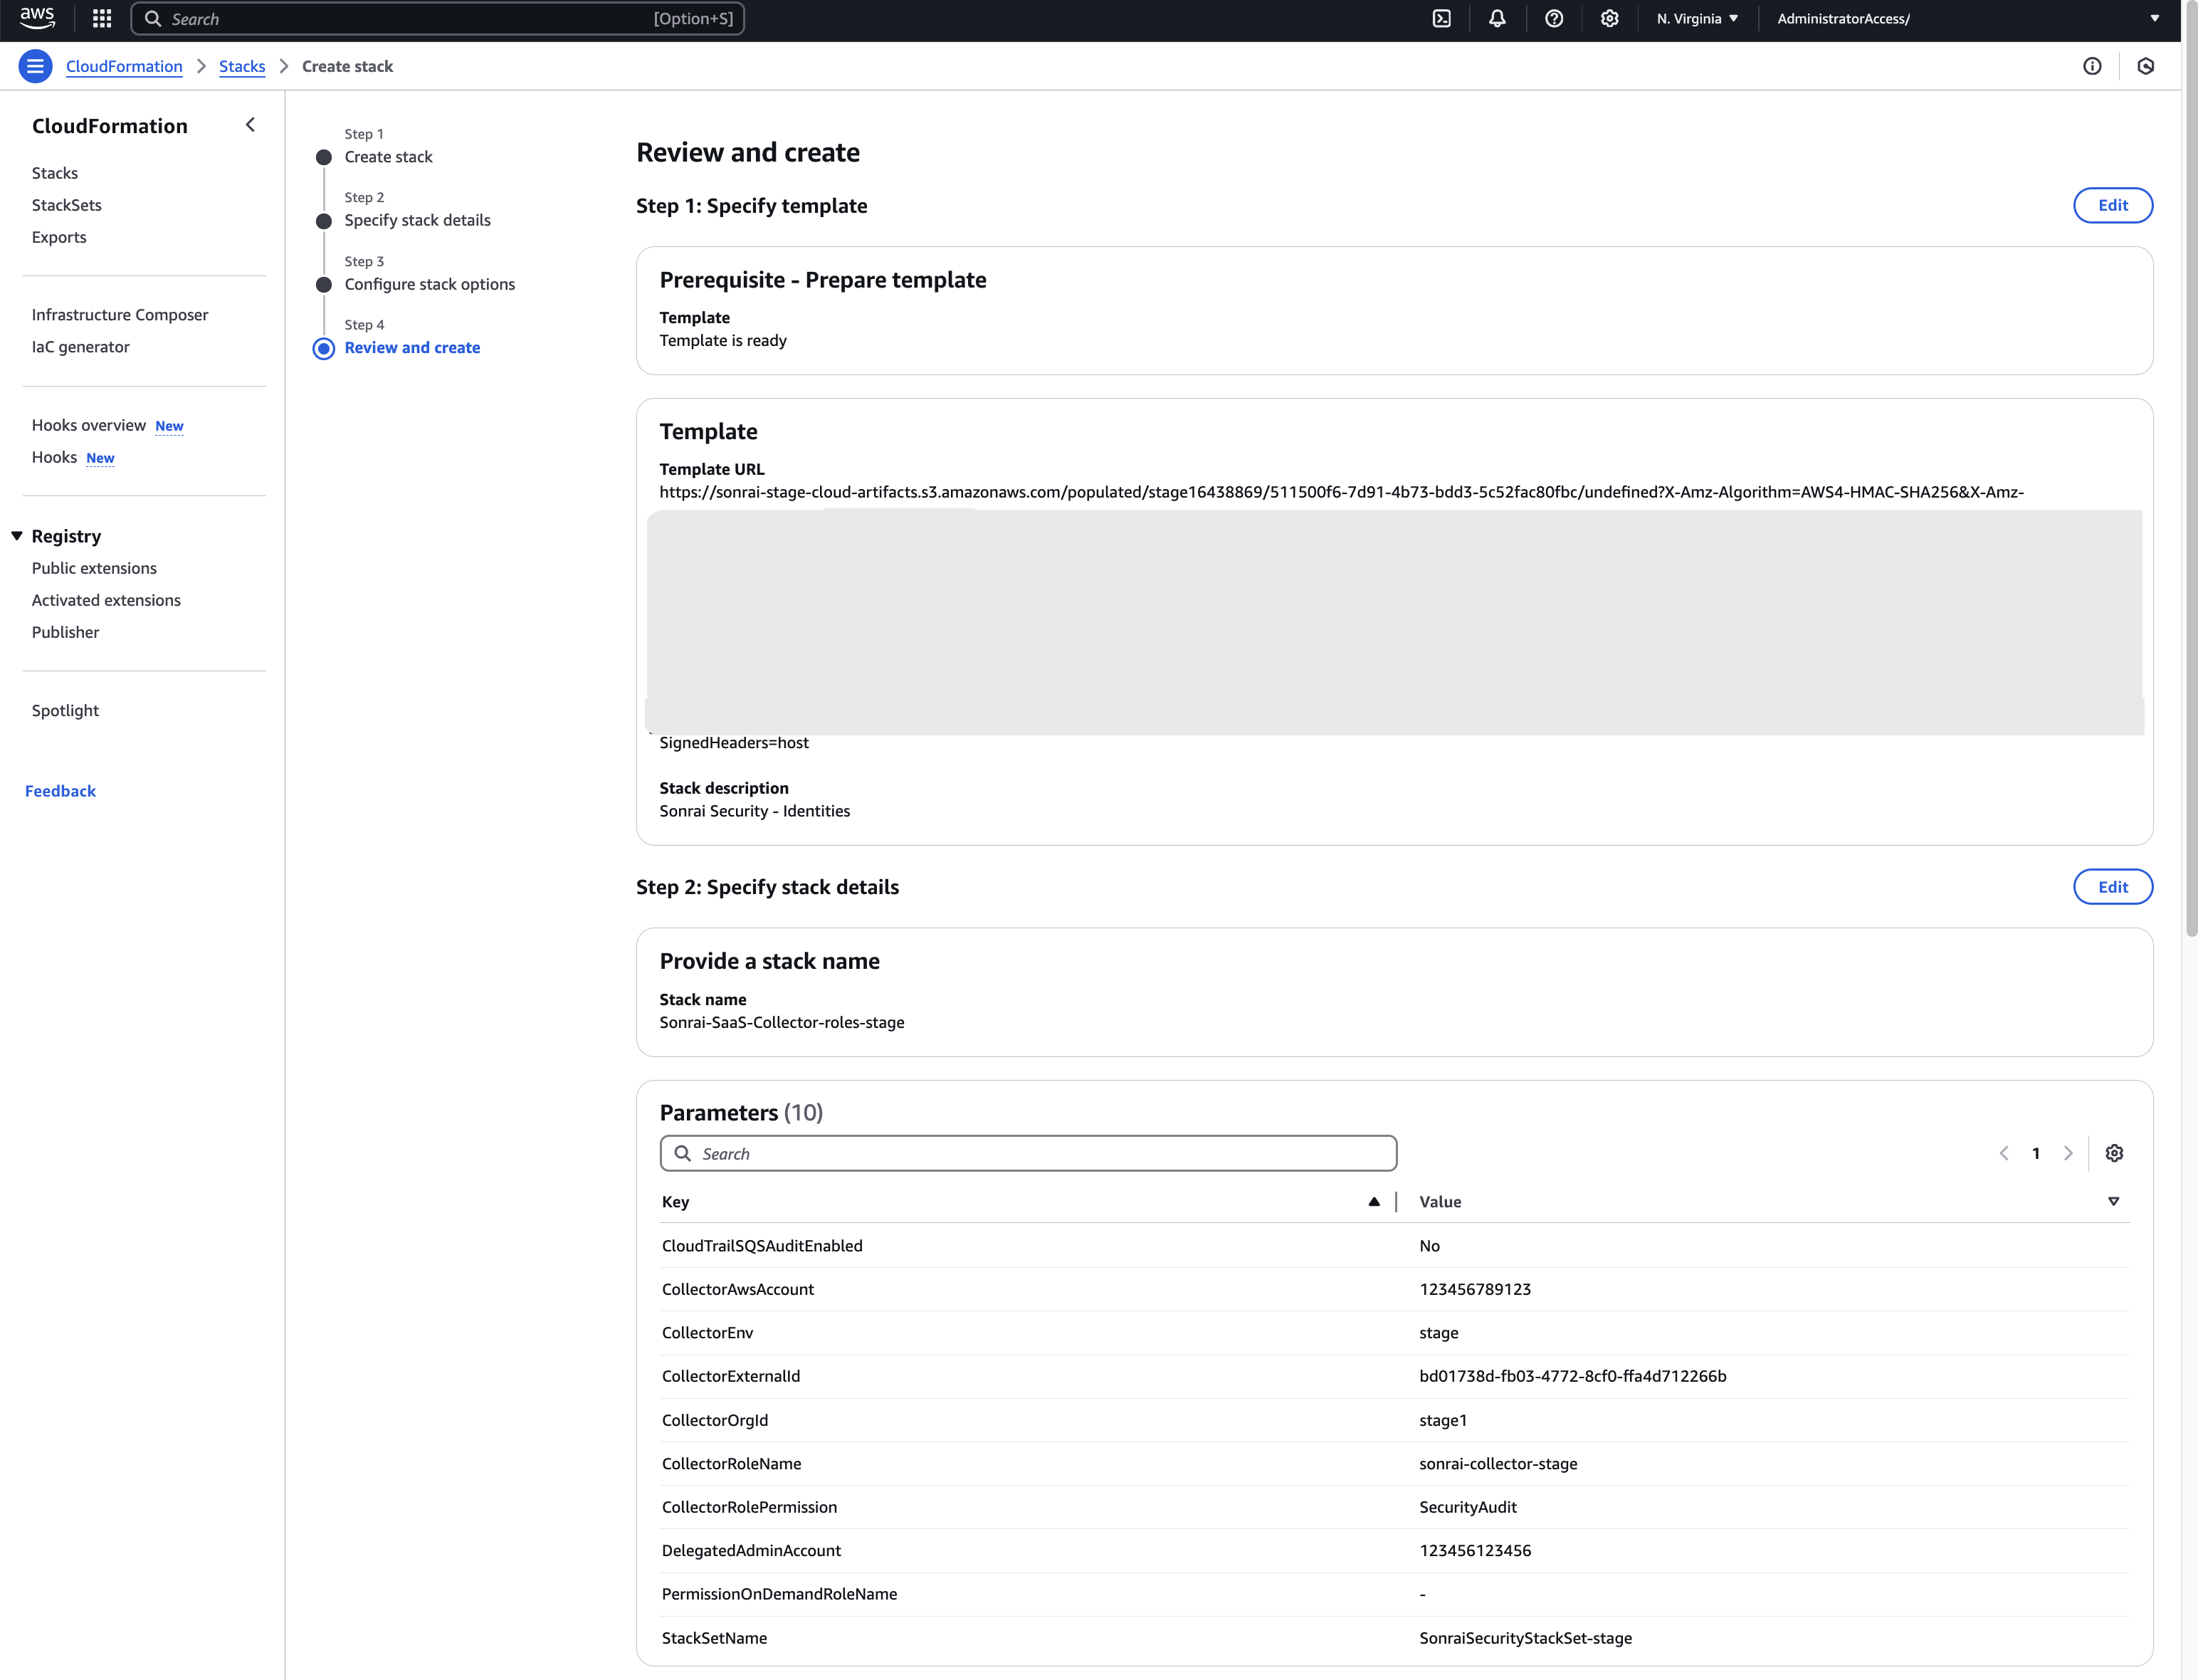
Task: Collapse the CloudFormation side navigation
Action: pyautogui.click(x=250, y=125)
